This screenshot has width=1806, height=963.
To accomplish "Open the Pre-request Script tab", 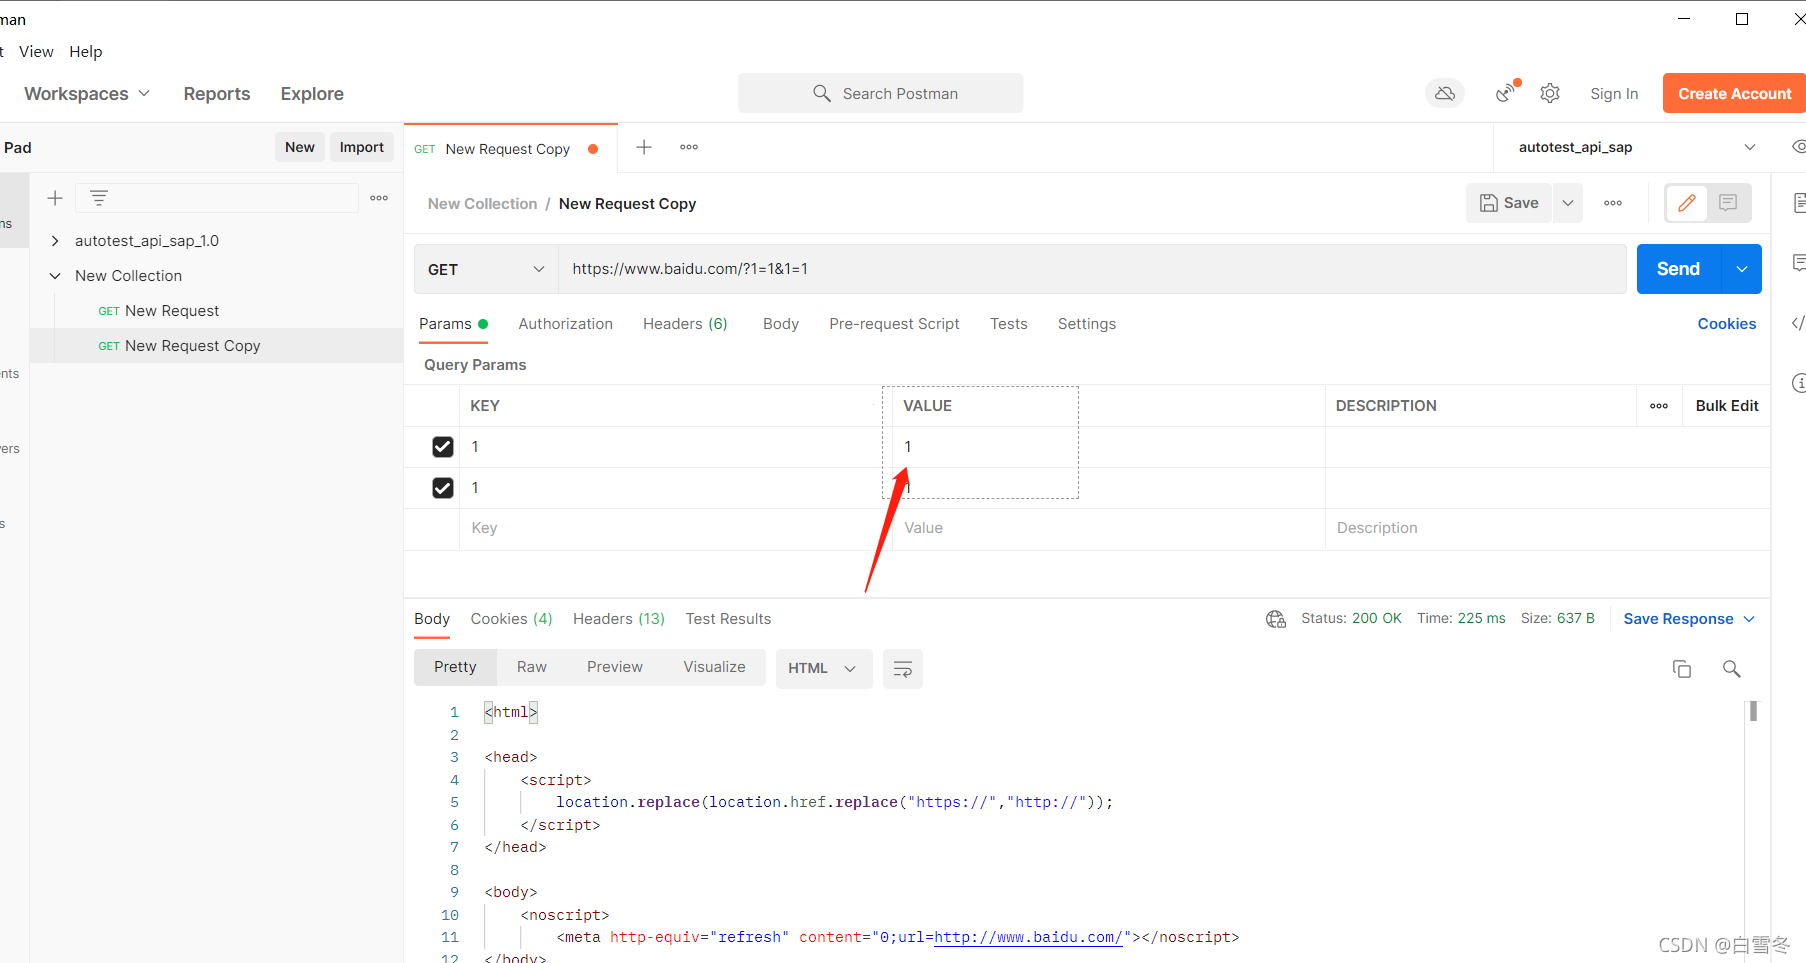I will 894,324.
